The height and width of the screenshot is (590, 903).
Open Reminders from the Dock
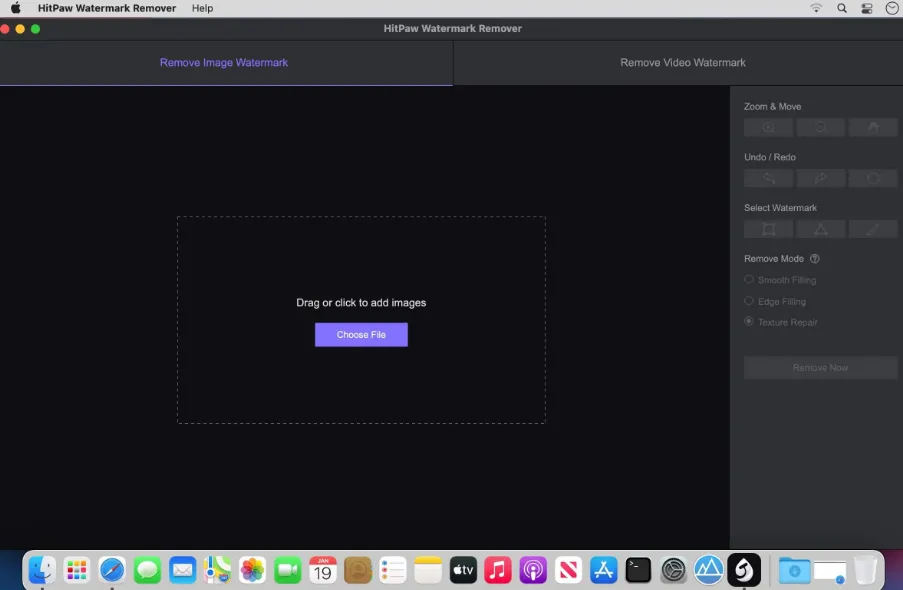pos(393,570)
